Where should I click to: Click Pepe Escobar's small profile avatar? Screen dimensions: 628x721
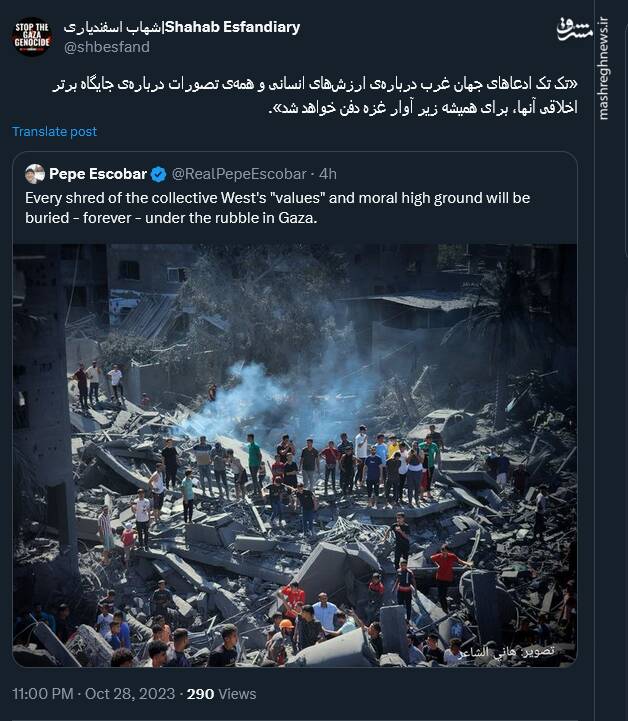(x=35, y=174)
